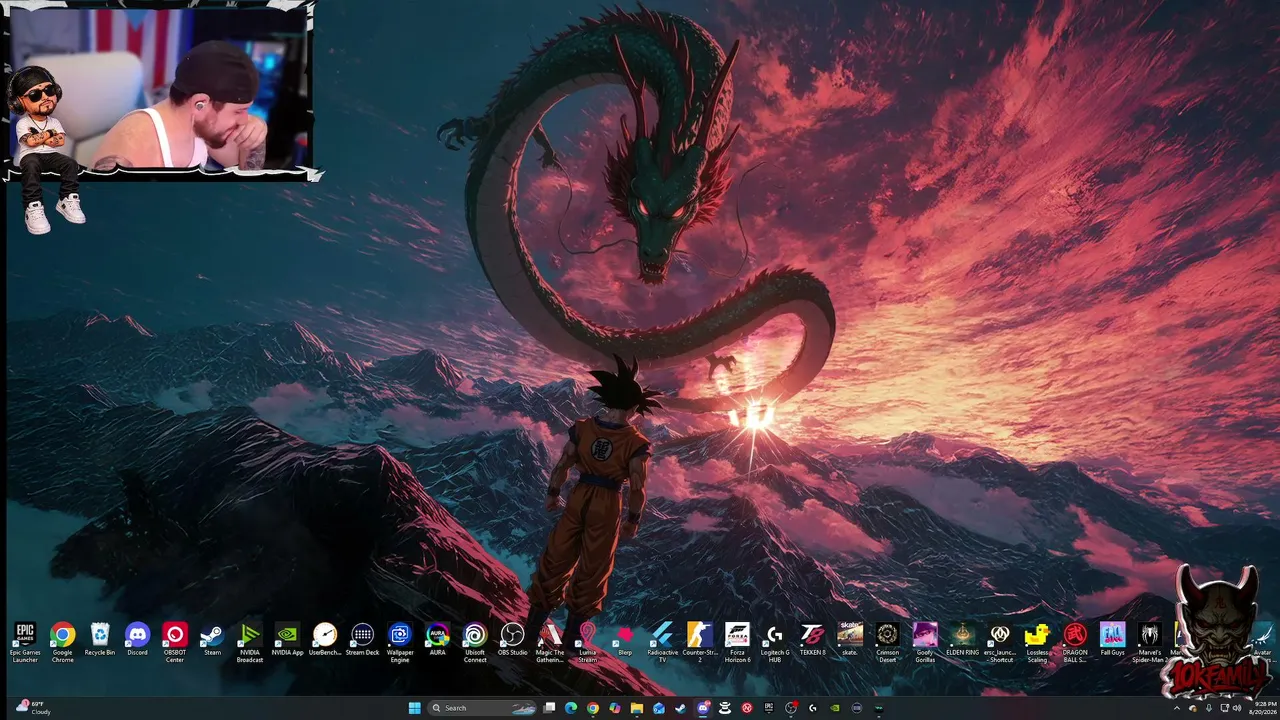Select the Lumia Stream desktop shortcut

click(587, 641)
